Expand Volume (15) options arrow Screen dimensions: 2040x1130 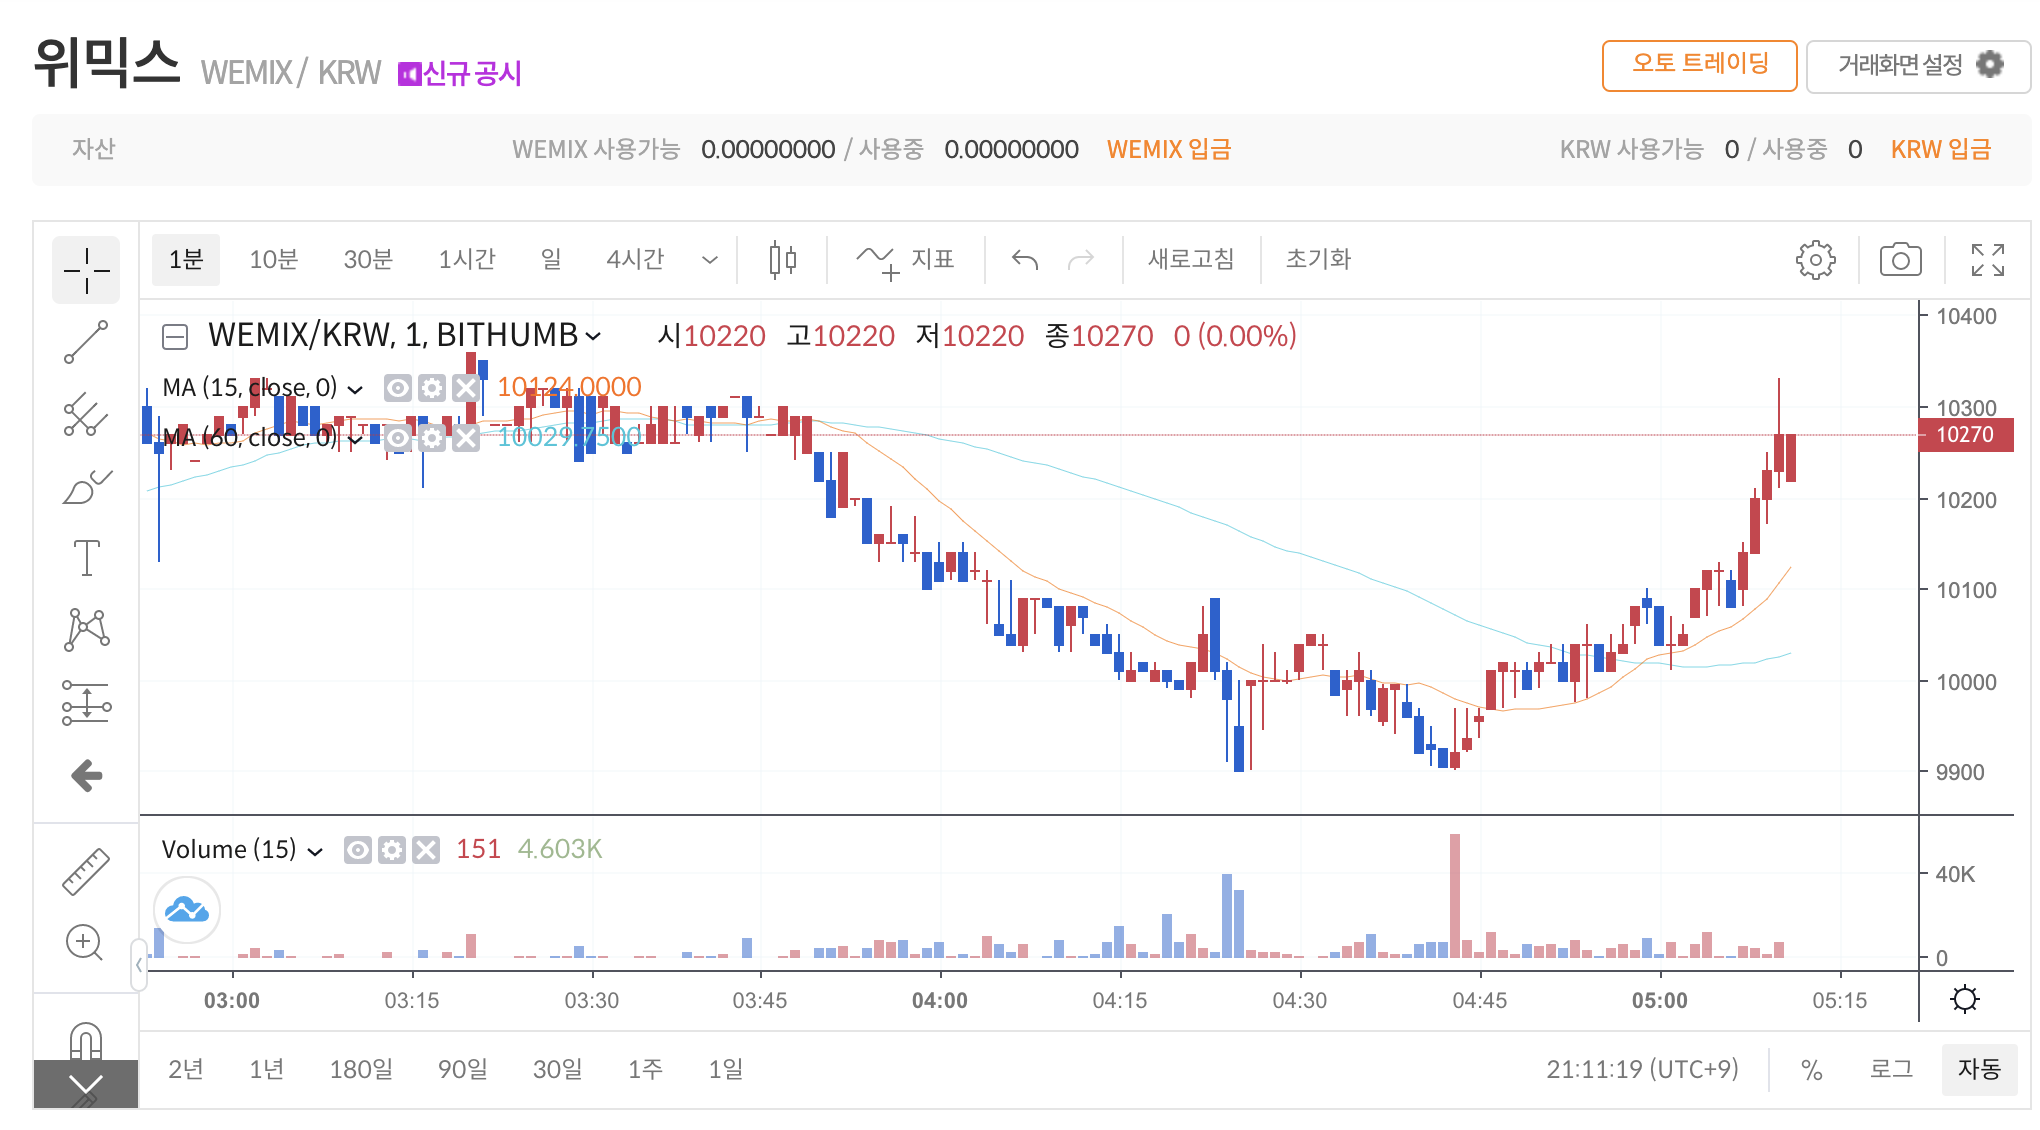point(315,852)
